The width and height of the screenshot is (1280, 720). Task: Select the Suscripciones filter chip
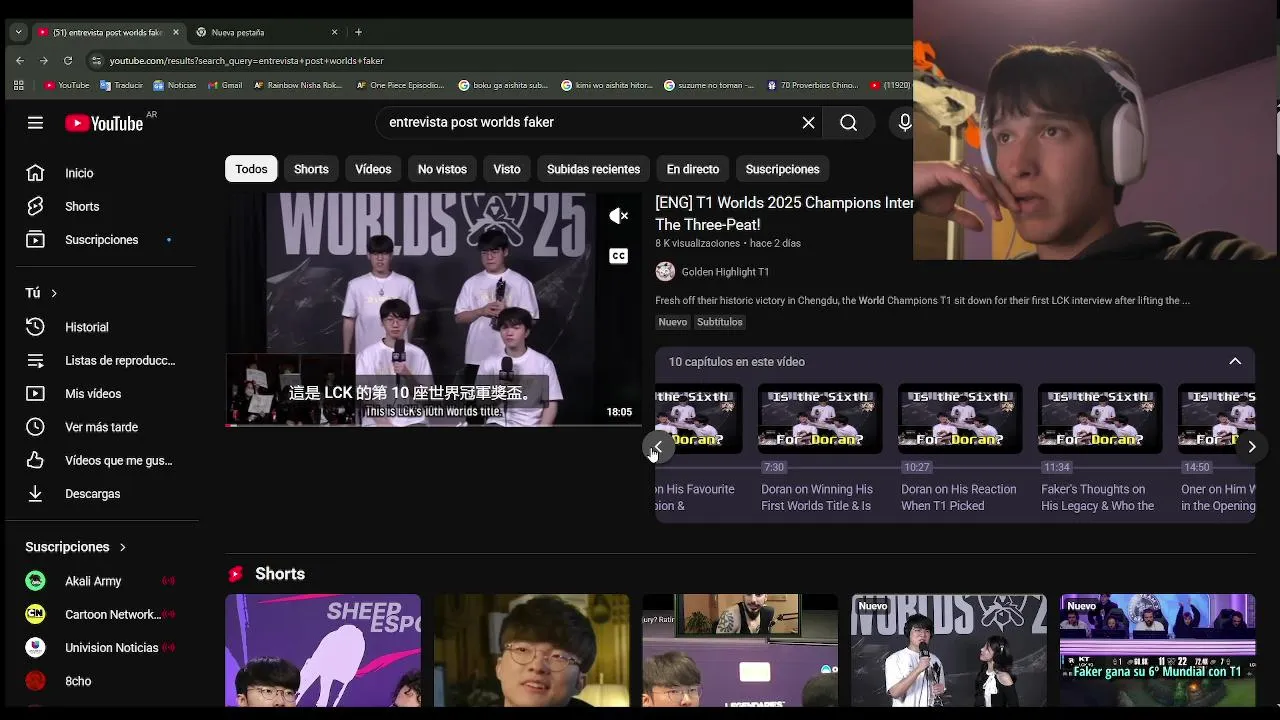[782, 169]
